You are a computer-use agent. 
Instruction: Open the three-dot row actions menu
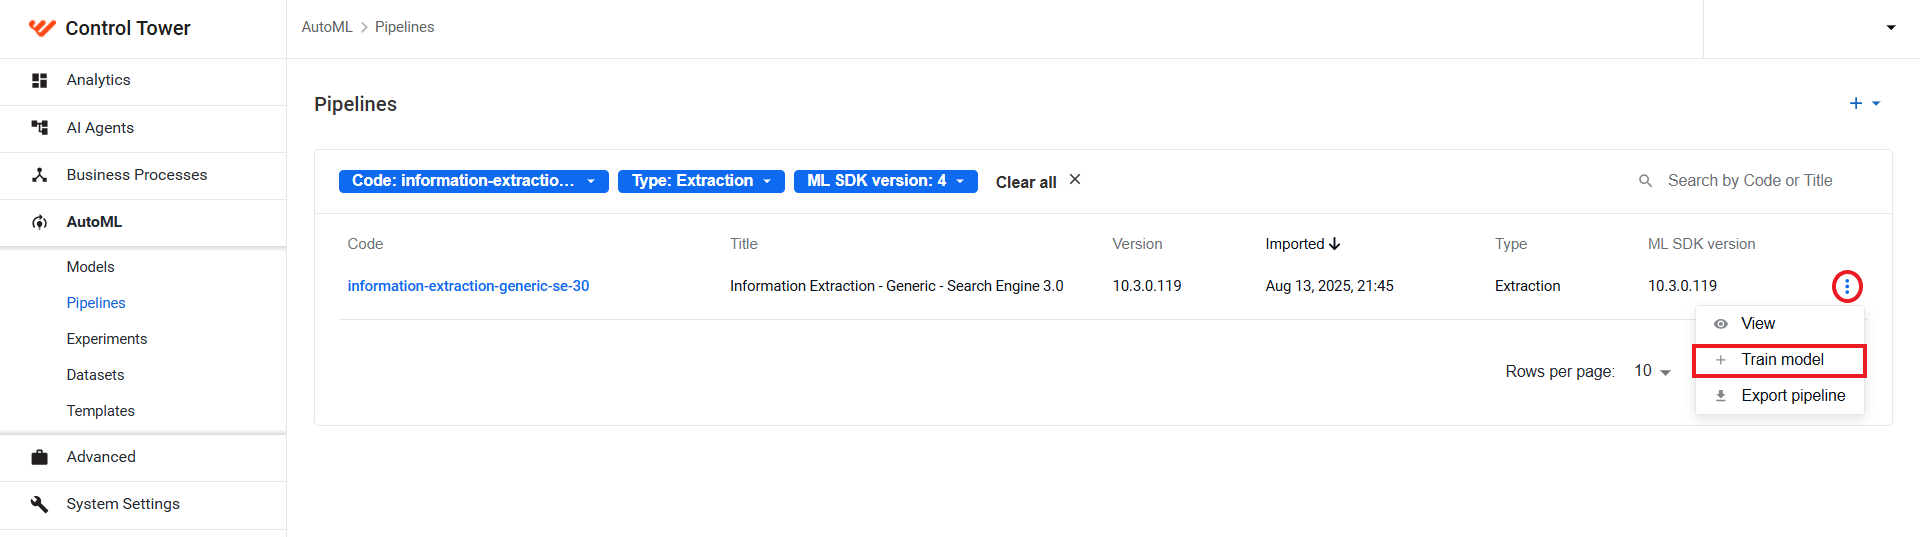pos(1847,287)
